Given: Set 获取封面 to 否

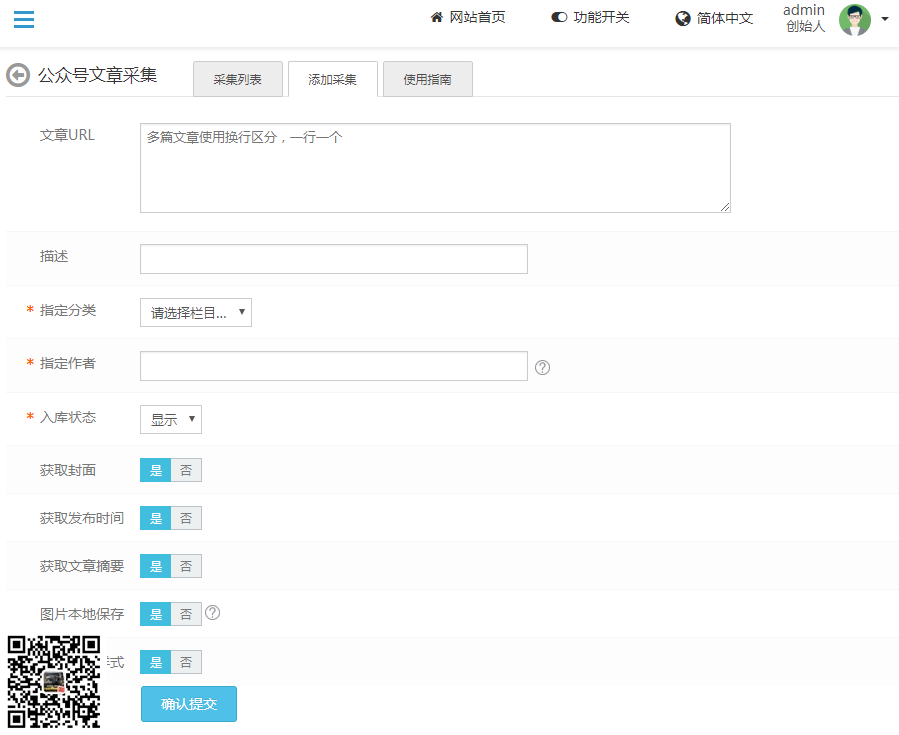Looking at the screenshot, I should point(186,470).
